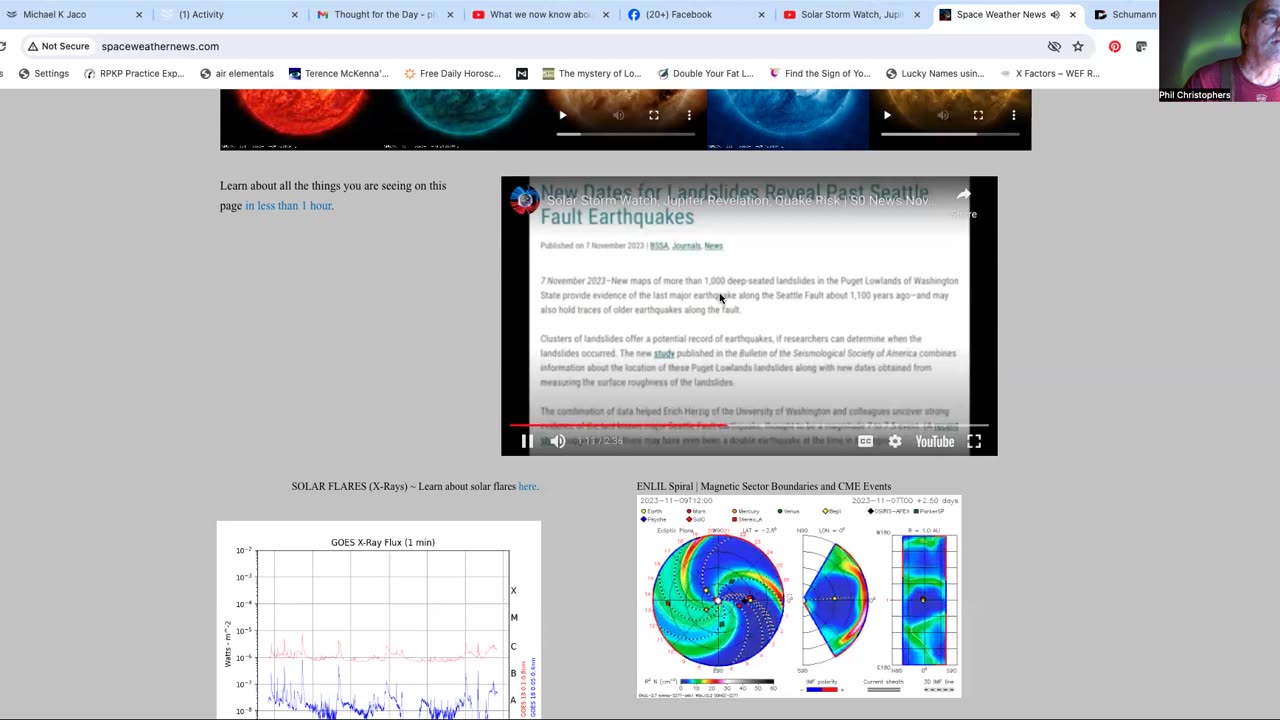The image size is (1280, 720).
Task: Click the Not Secure site info chip
Action: [58, 46]
